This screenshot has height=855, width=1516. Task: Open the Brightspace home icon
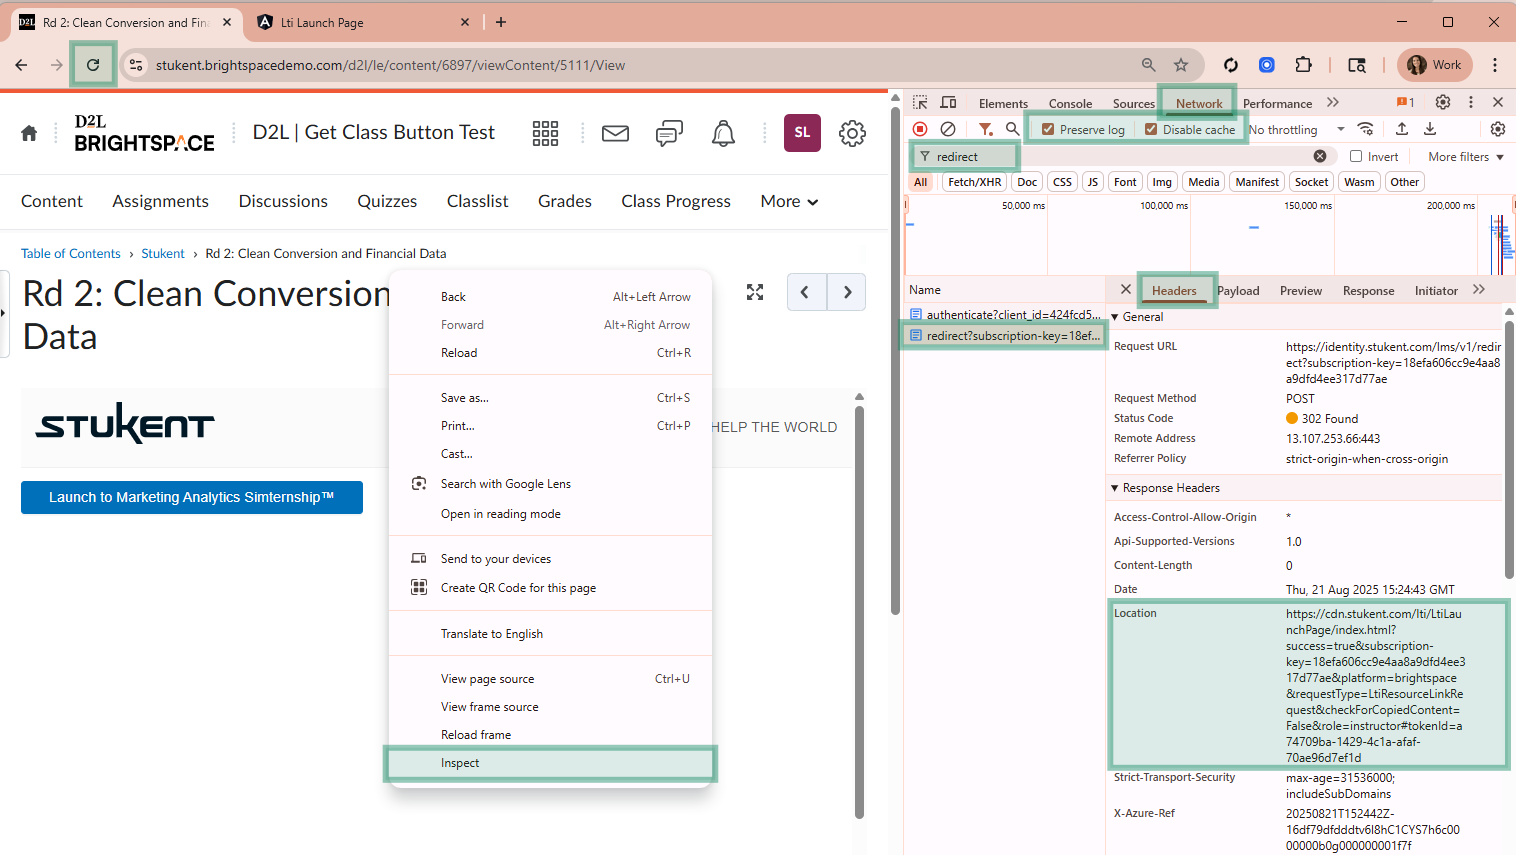click(x=29, y=133)
